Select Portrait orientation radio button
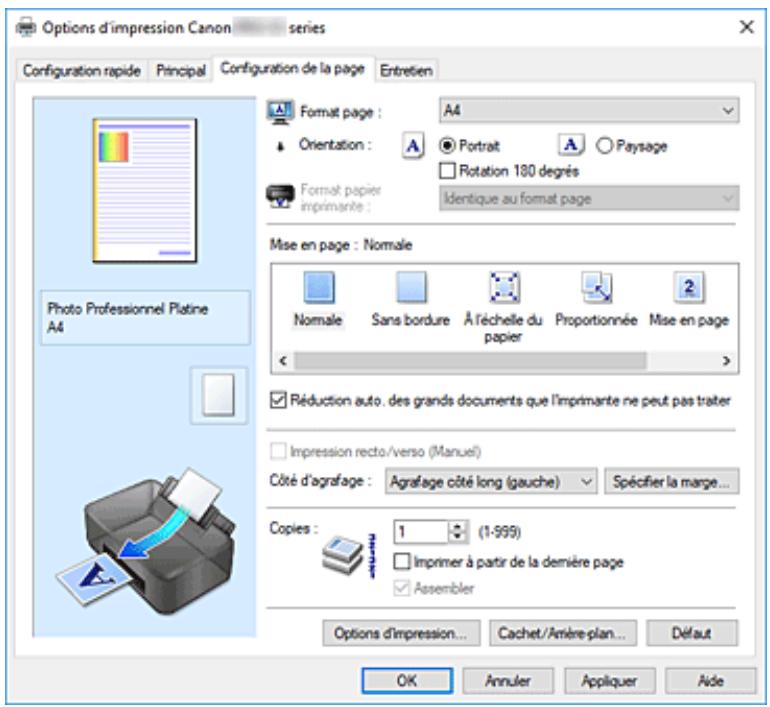770x707 pixels. [446, 146]
